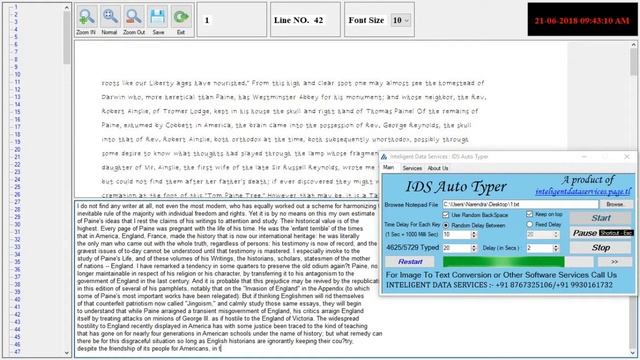Click the Zoom Out magnifier icon
The width and height of the screenshot is (640, 360).
[134, 17]
